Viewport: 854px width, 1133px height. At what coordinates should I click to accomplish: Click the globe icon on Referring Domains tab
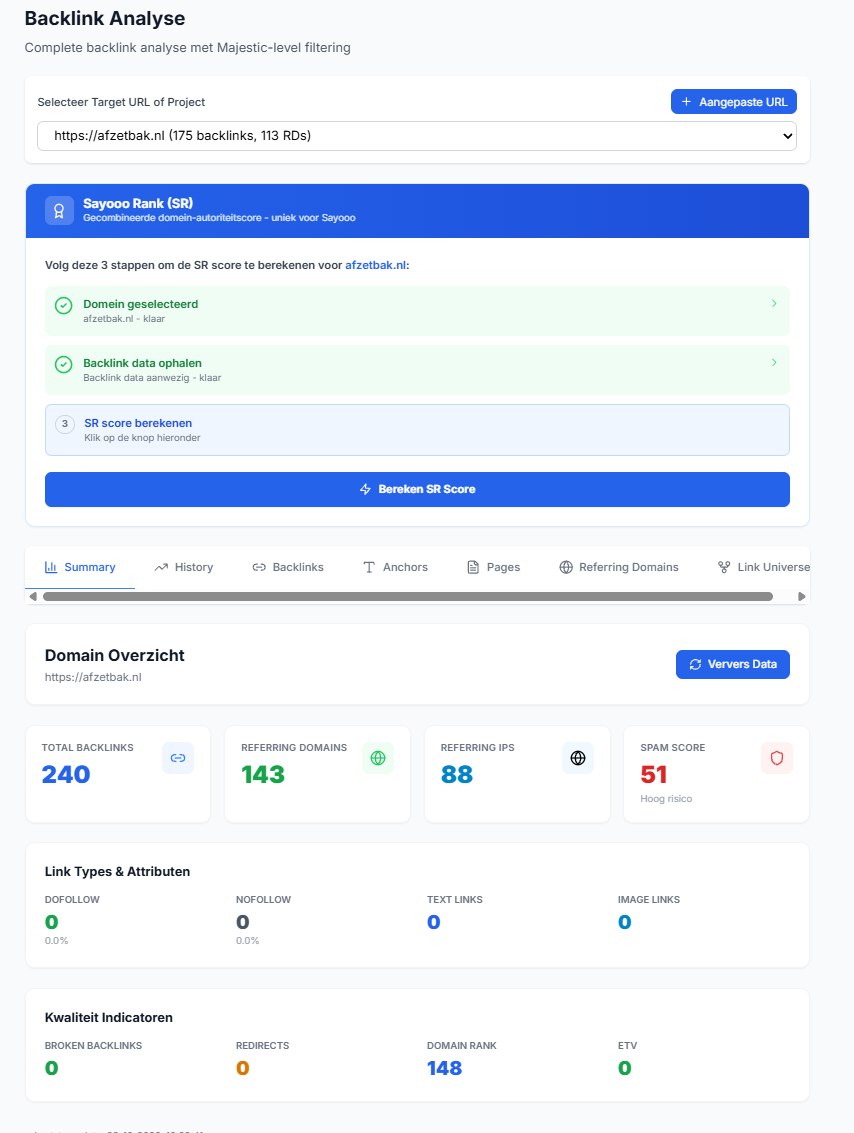566,567
